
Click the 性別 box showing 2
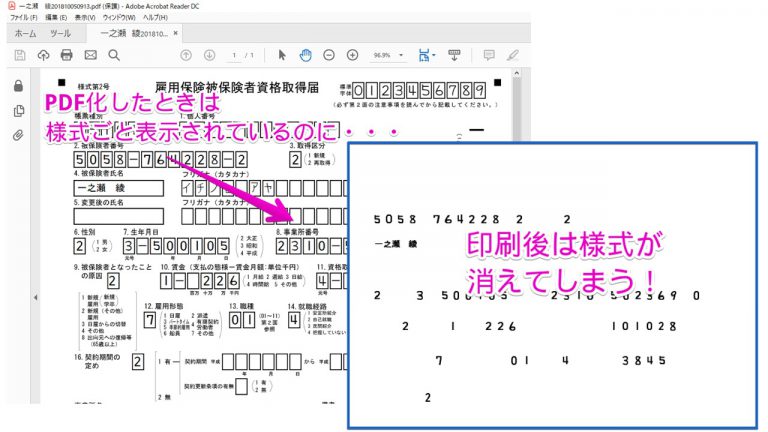click(x=79, y=246)
